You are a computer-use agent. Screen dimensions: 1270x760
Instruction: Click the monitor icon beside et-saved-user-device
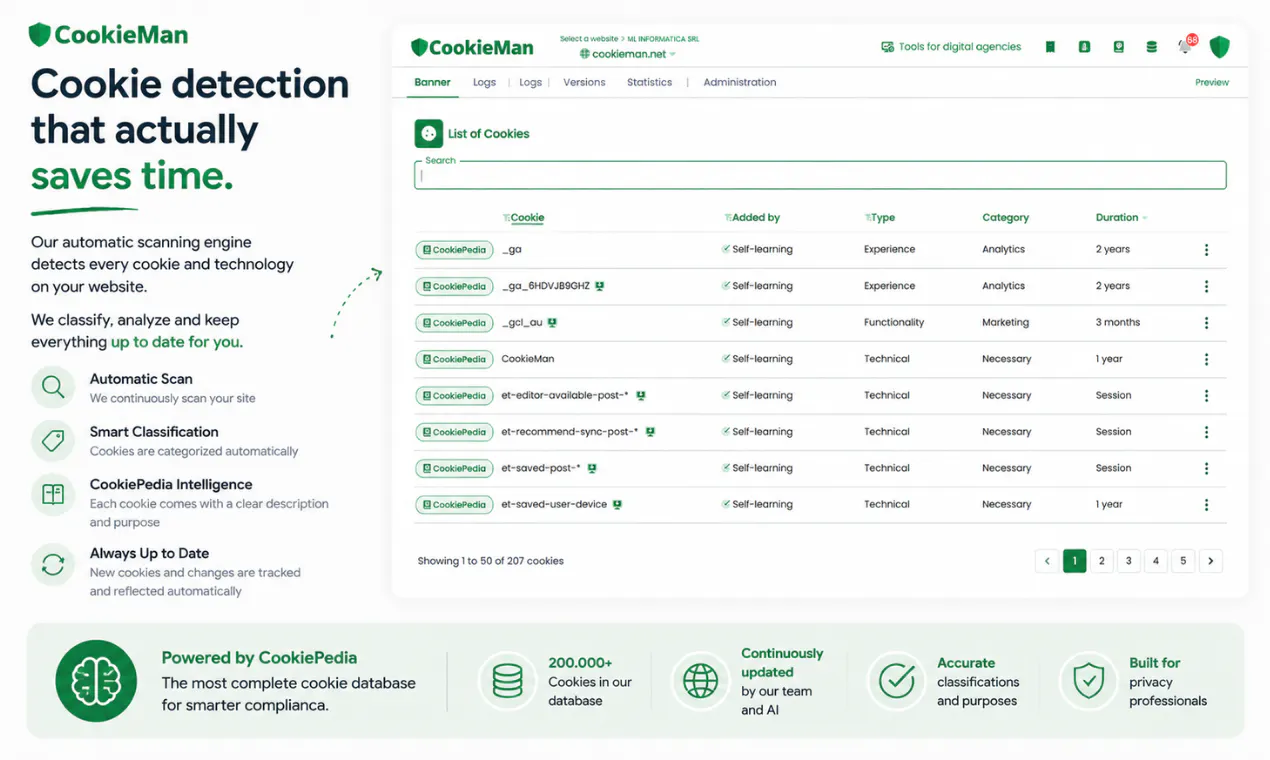click(617, 505)
